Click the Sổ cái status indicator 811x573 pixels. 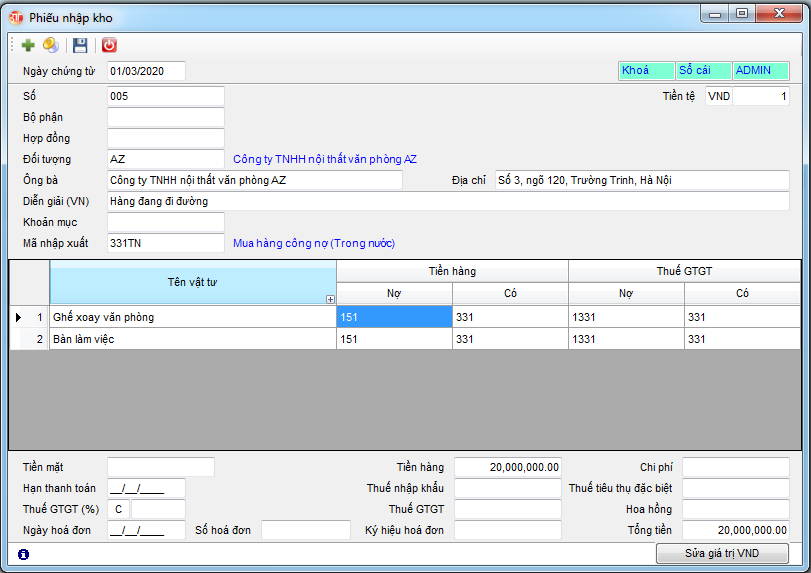(703, 70)
